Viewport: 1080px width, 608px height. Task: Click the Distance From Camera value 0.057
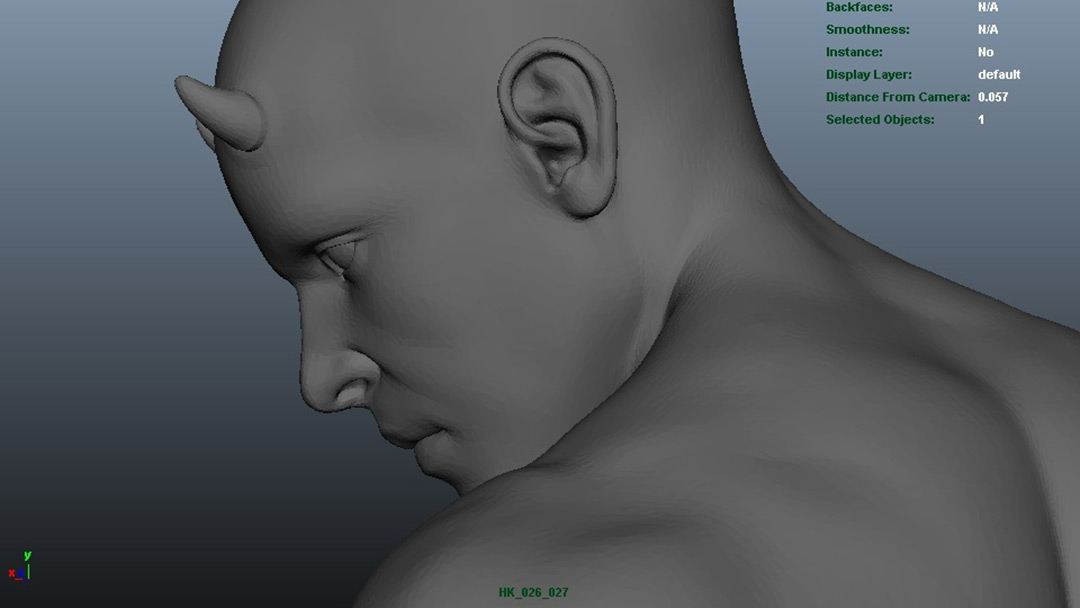point(992,97)
